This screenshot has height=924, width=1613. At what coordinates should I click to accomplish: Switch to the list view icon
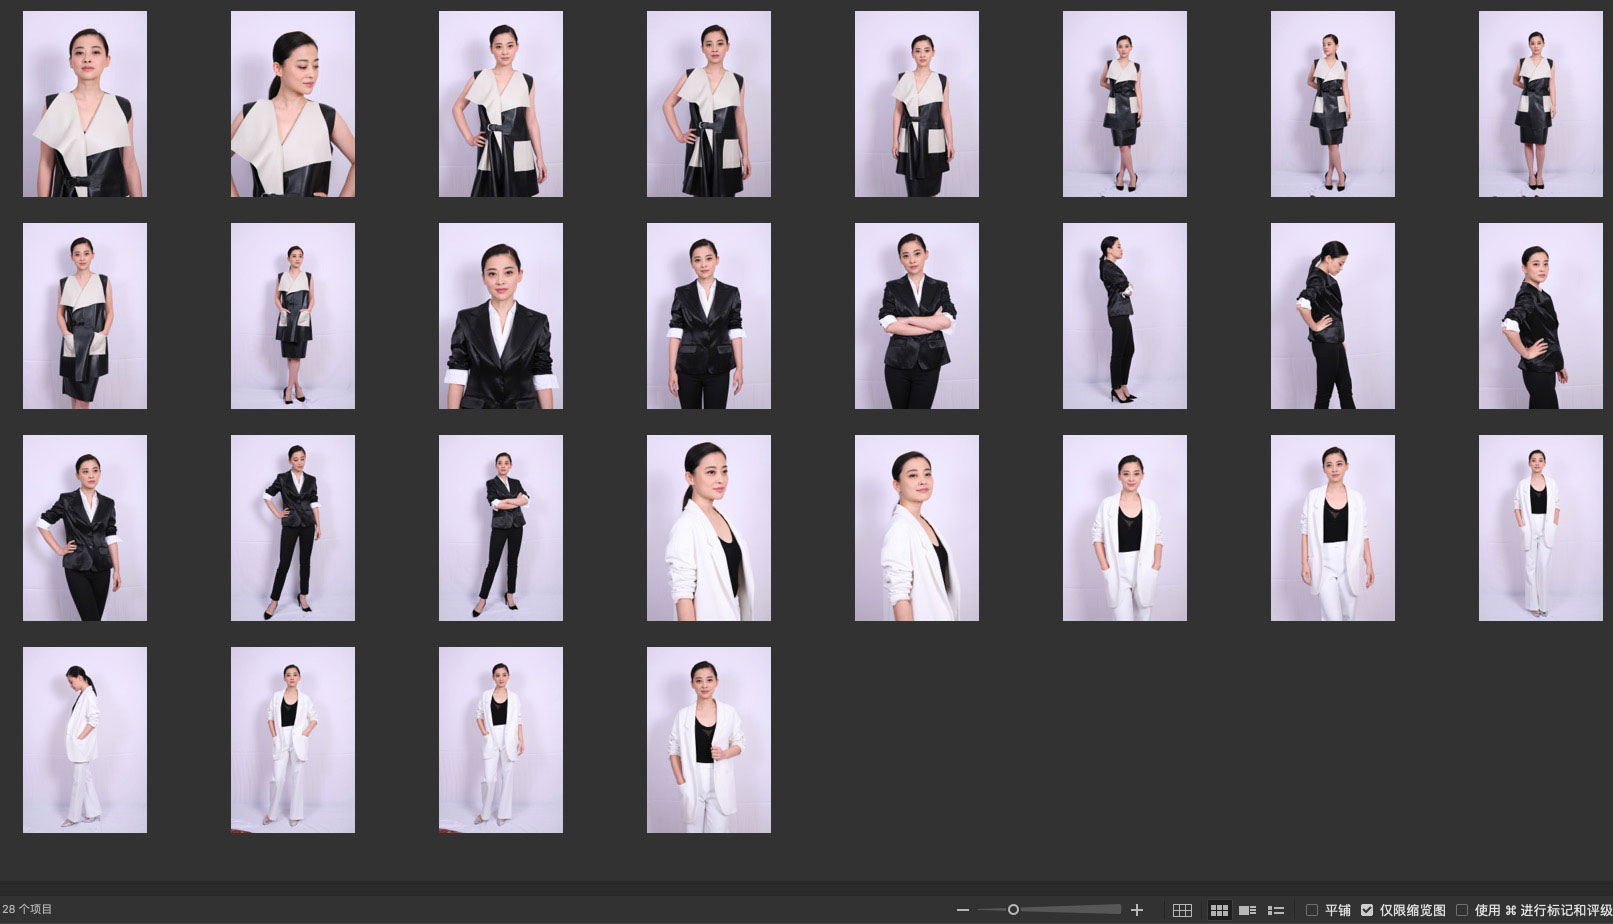click(1275, 910)
